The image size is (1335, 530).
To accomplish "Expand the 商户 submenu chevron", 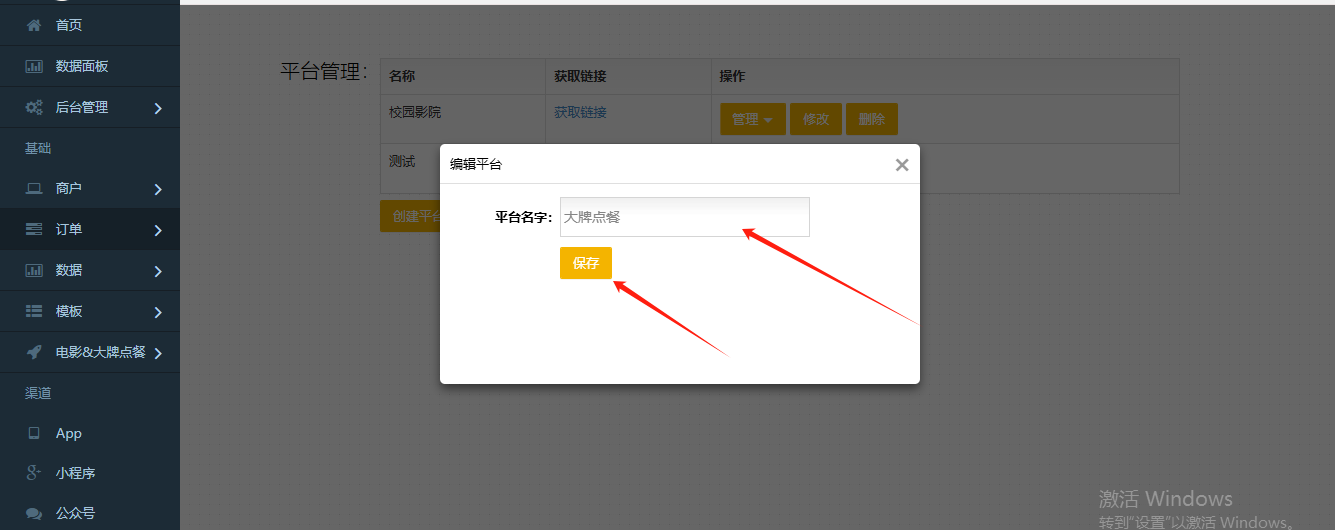I will [x=158, y=189].
